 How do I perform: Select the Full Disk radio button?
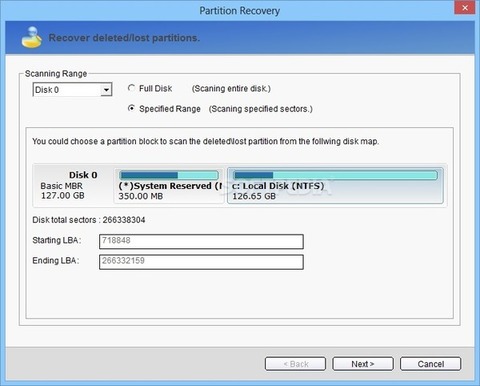point(131,88)
